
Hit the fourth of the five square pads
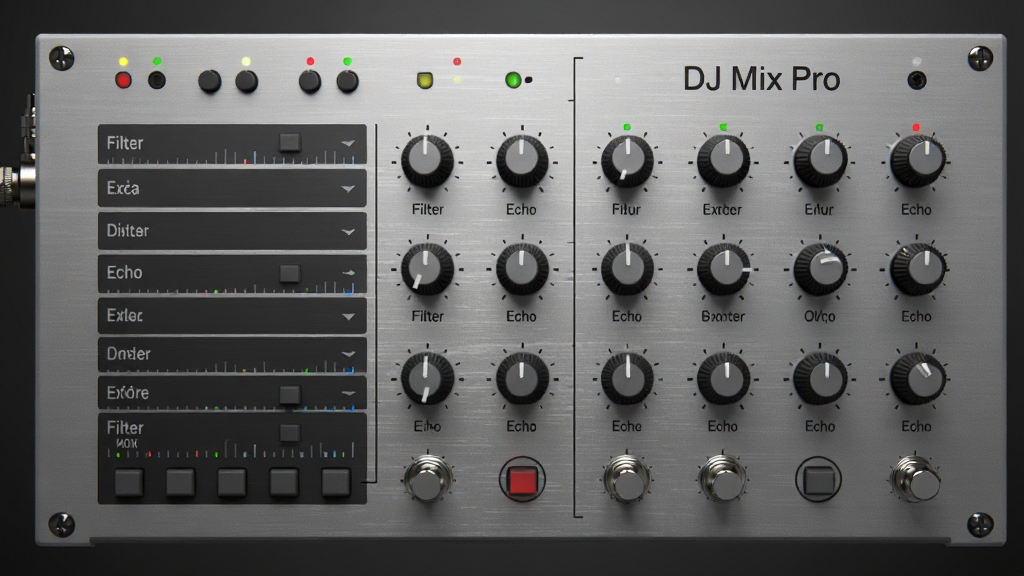pyautogui.click(x=284, y=483)
